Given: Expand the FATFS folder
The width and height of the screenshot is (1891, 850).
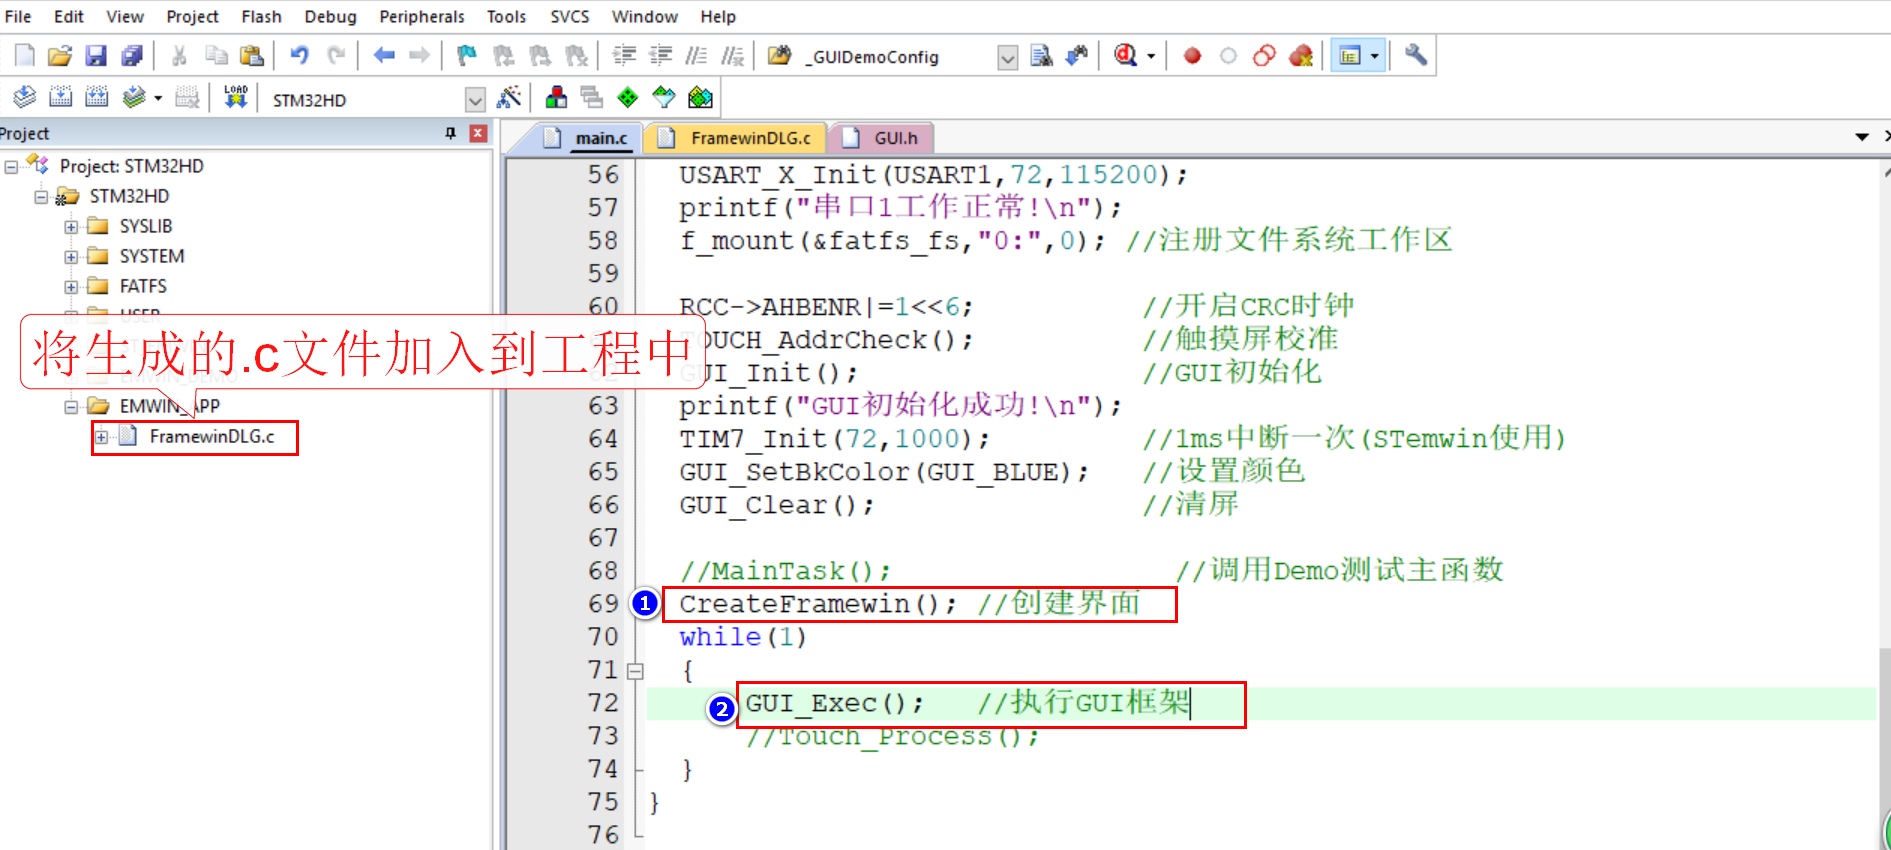Looking at the screenshot, I should pyautogui.click(x=71, y=287).
